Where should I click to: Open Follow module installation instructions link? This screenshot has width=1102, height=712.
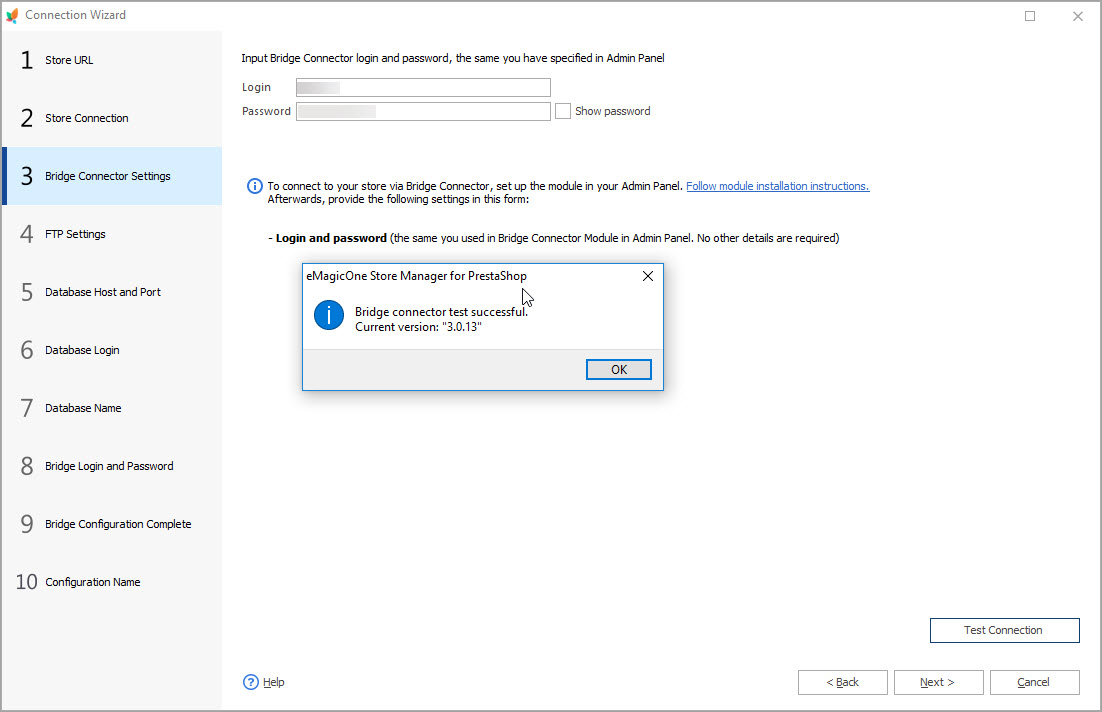pos(777,186)
